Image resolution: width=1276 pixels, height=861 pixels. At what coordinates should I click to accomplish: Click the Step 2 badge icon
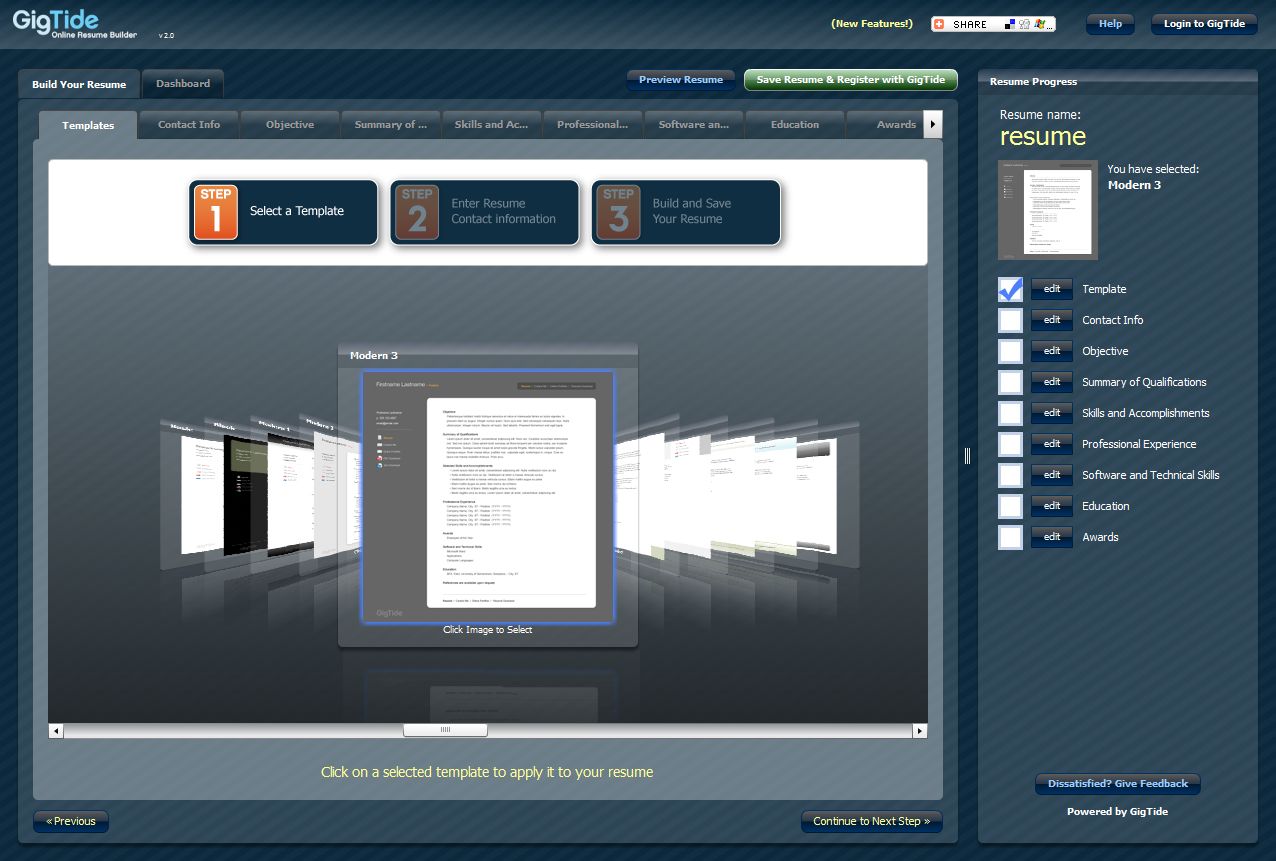pyautogui.click(x=417, y=212)
